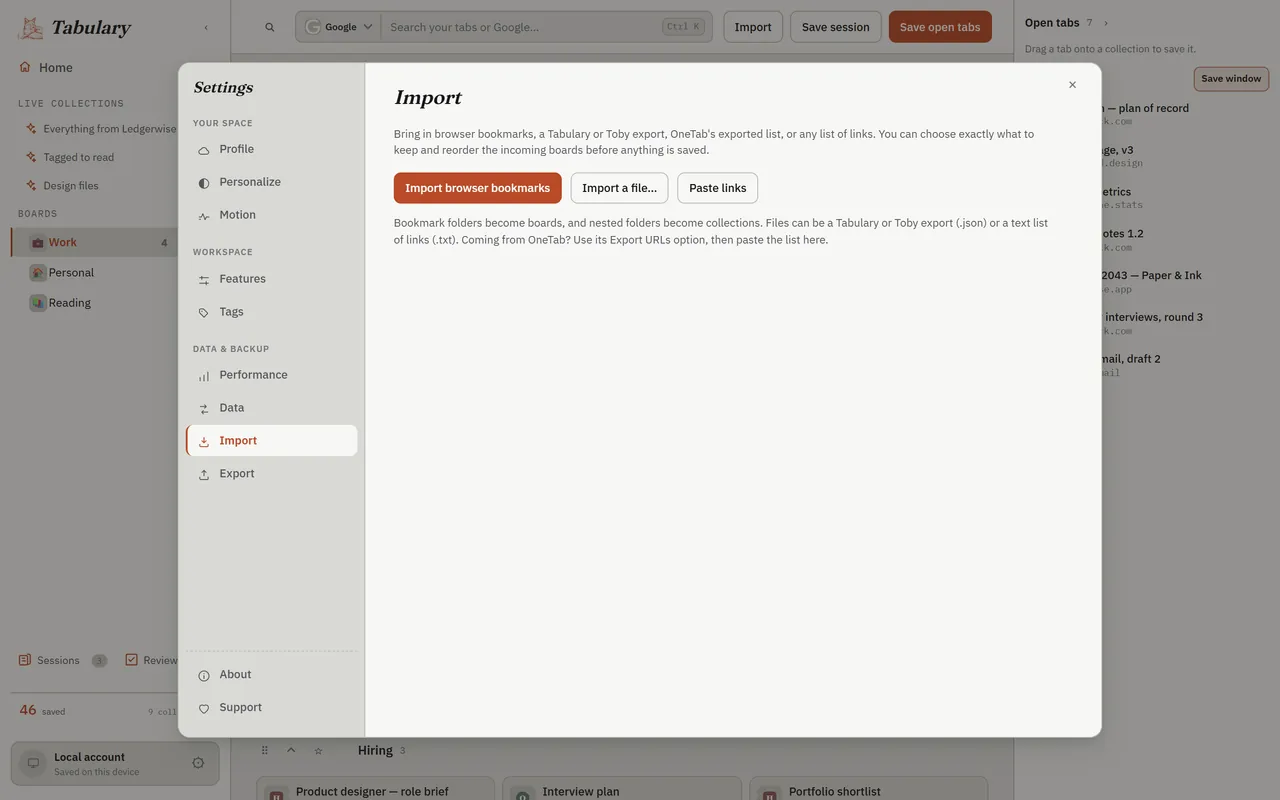
Task: Click the search magnifier icon
Action: pos(270,27)
